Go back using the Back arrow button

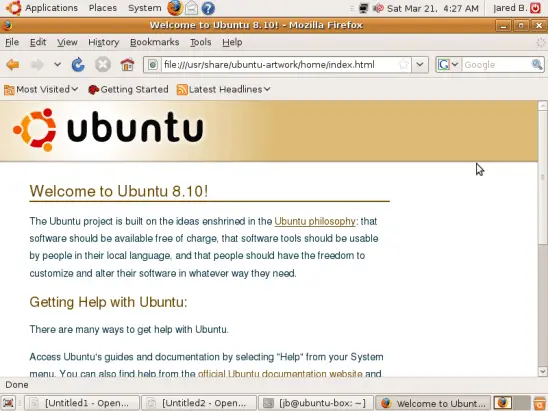point(13,65)
